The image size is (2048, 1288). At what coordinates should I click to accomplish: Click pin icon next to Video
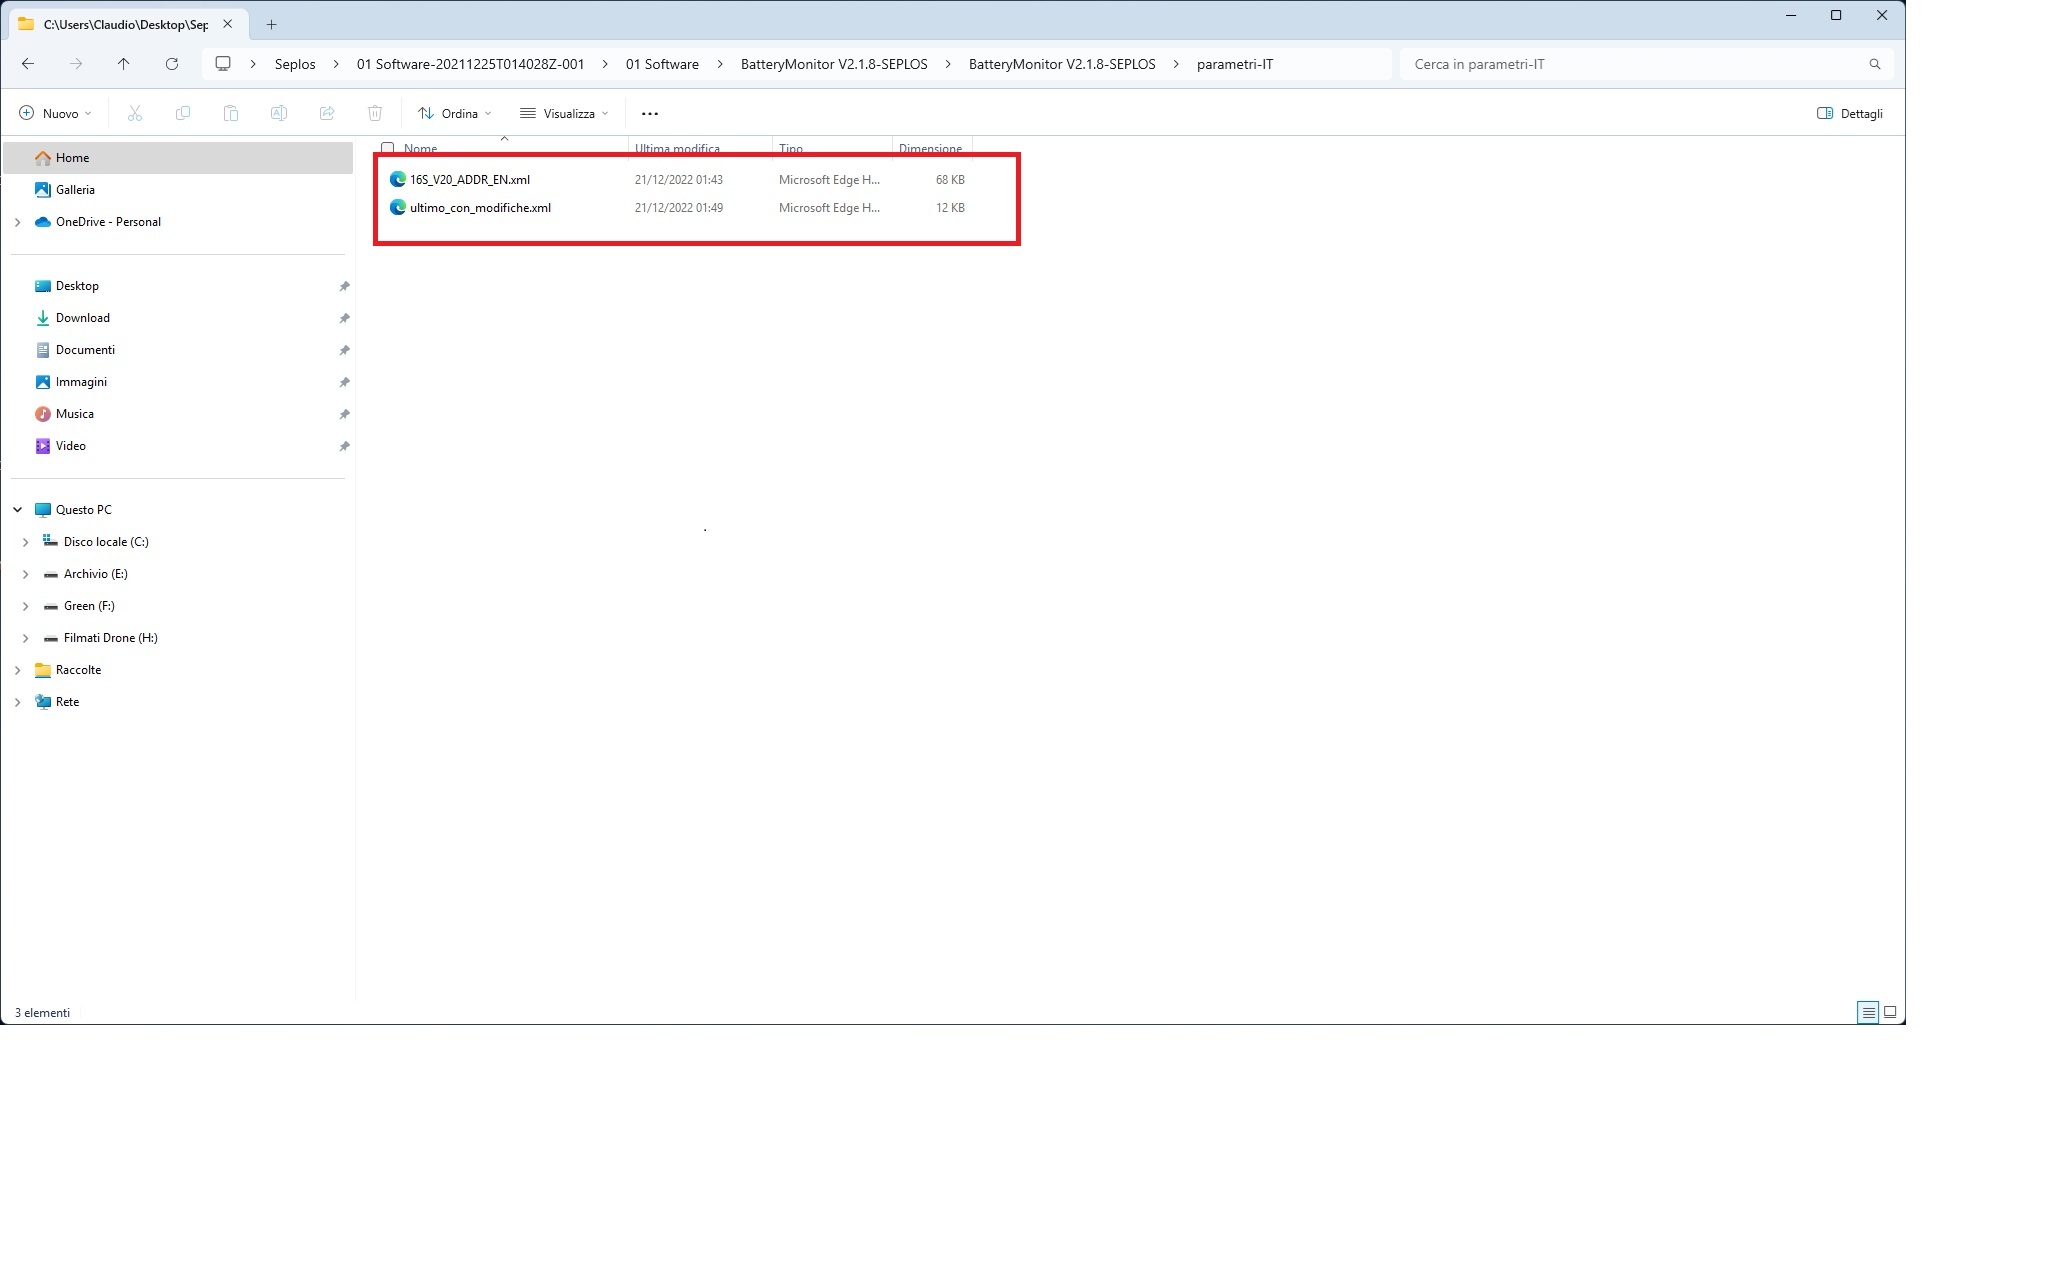[x=344, y=446]
